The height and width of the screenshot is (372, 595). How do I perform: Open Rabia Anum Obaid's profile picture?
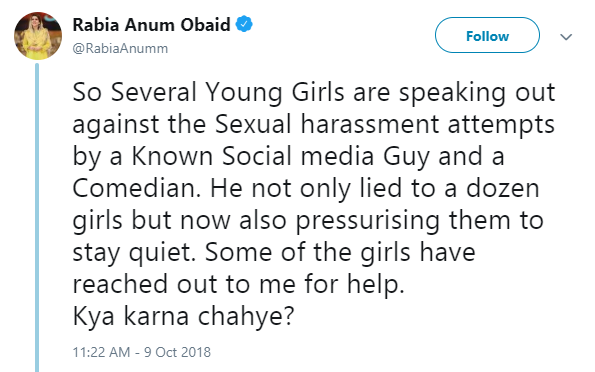pos(38,36)
